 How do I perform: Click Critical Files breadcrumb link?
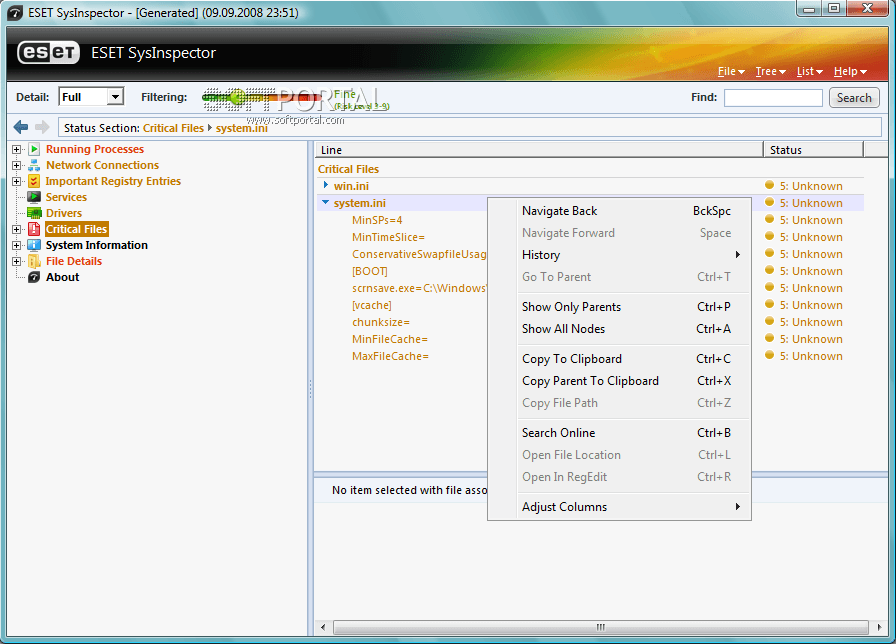(173, 128)
